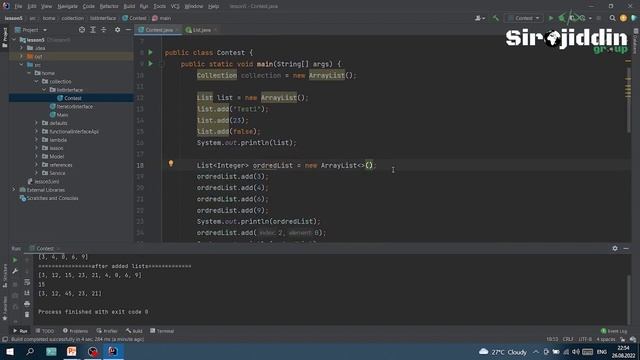Screen dimensions: 640x360
Task: Open Search Everywhere magnifier icon
Action: 612,18
